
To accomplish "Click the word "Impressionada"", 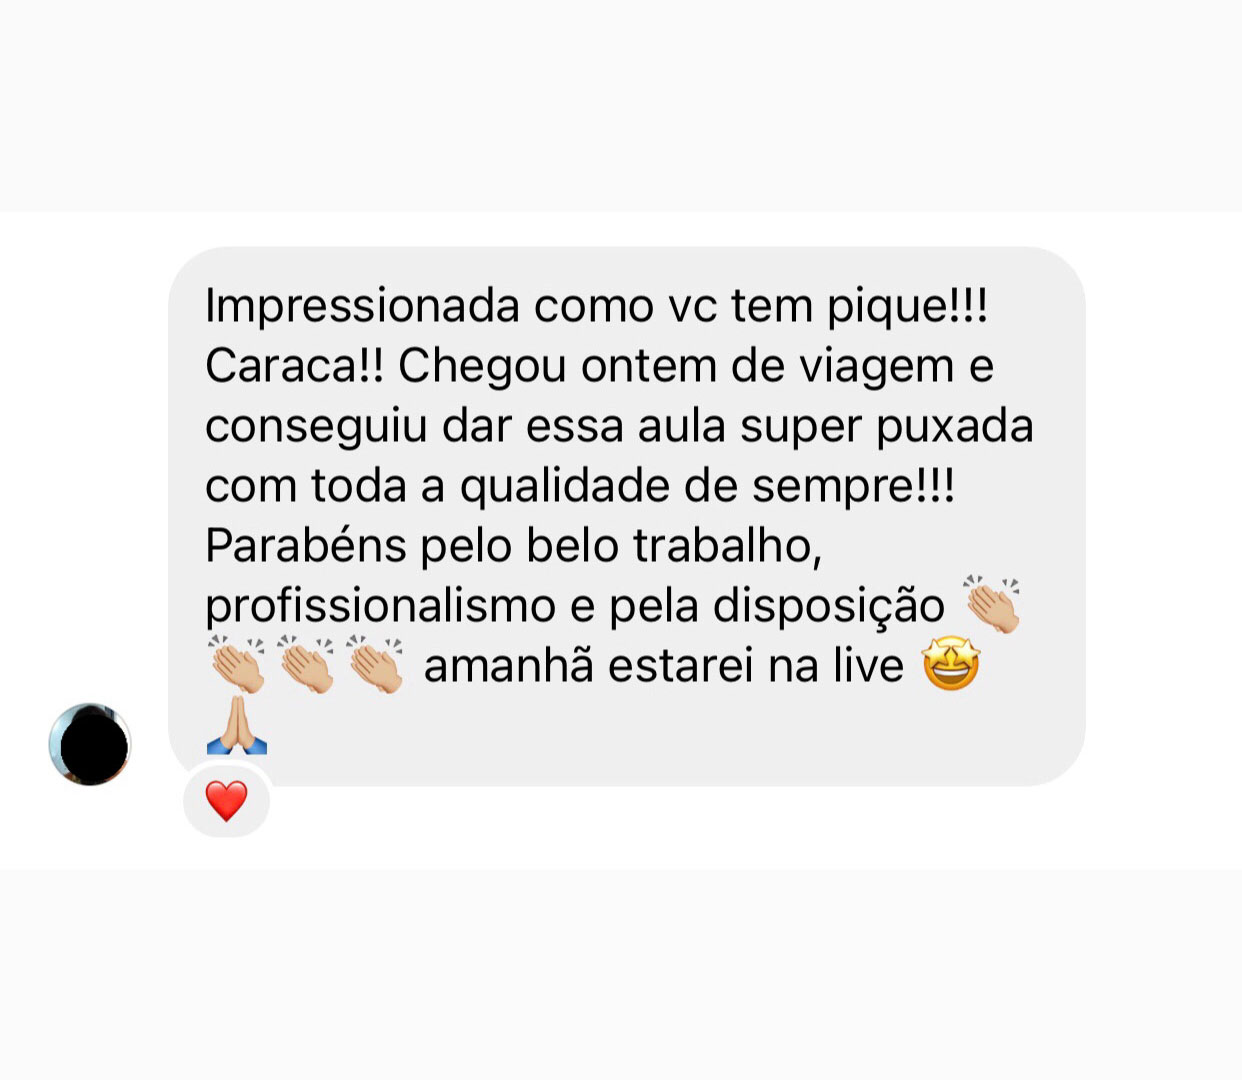I will coord(362,306).
